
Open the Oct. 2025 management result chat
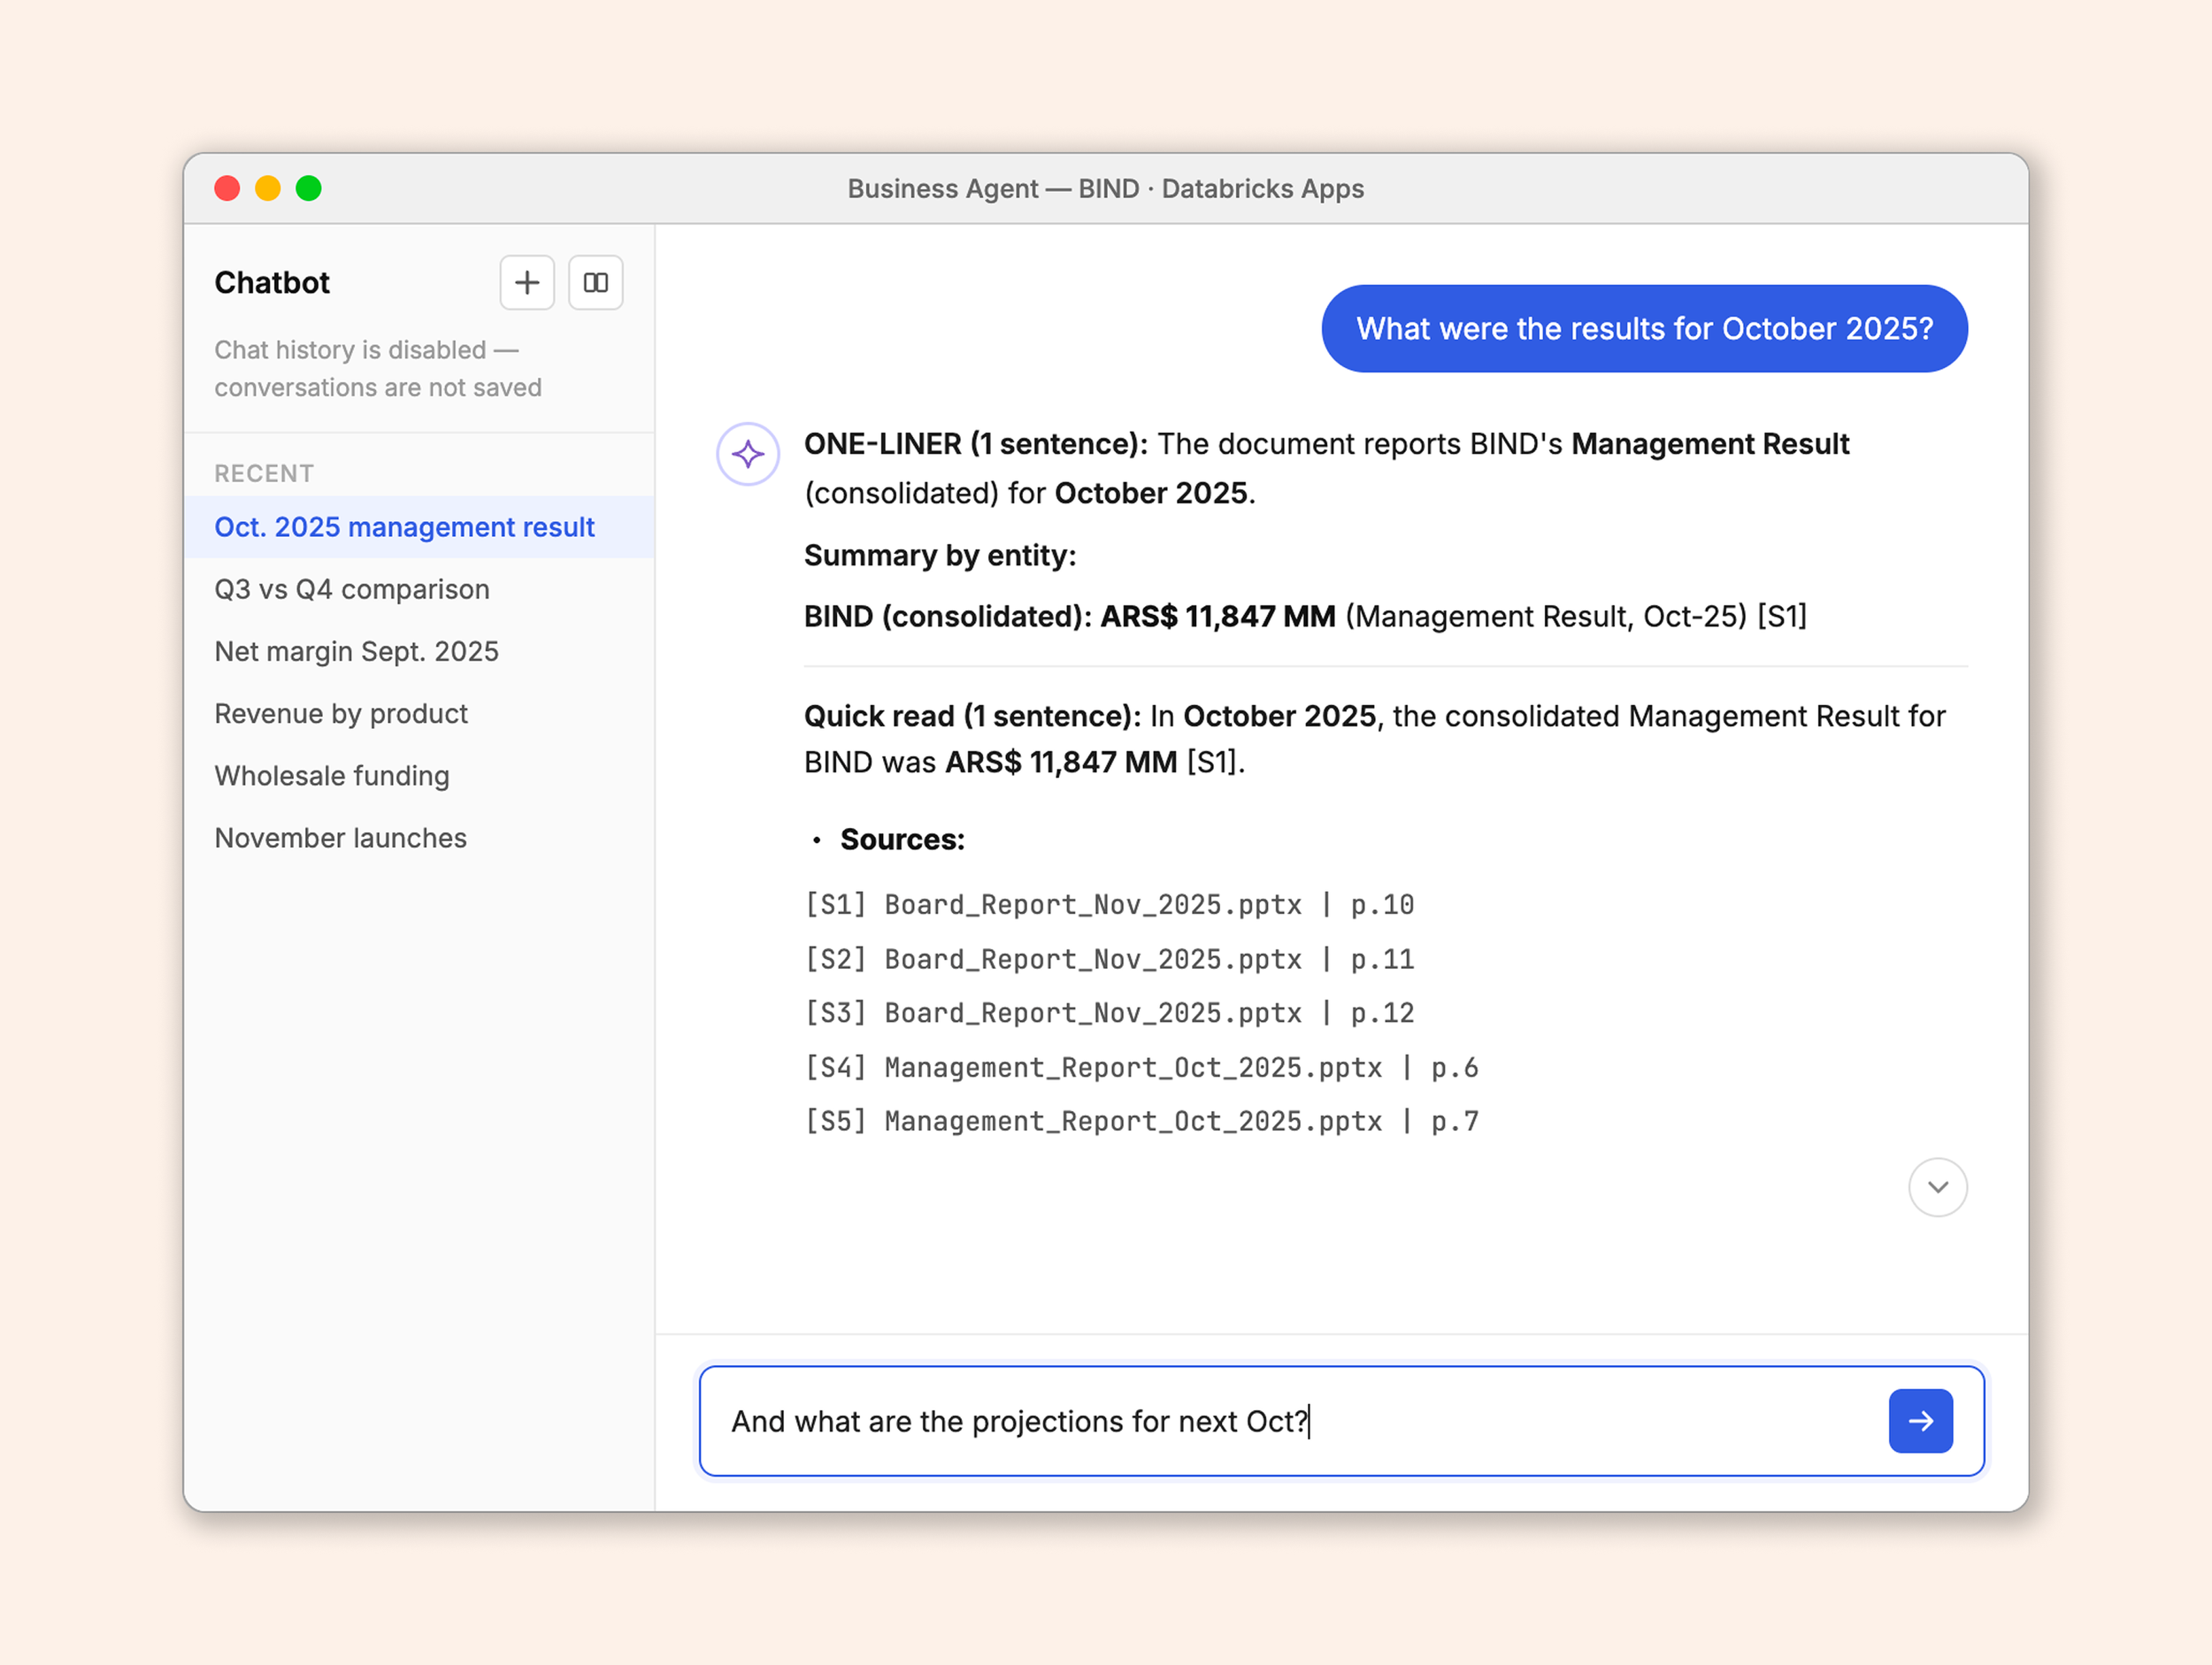[x=404, y=527]
